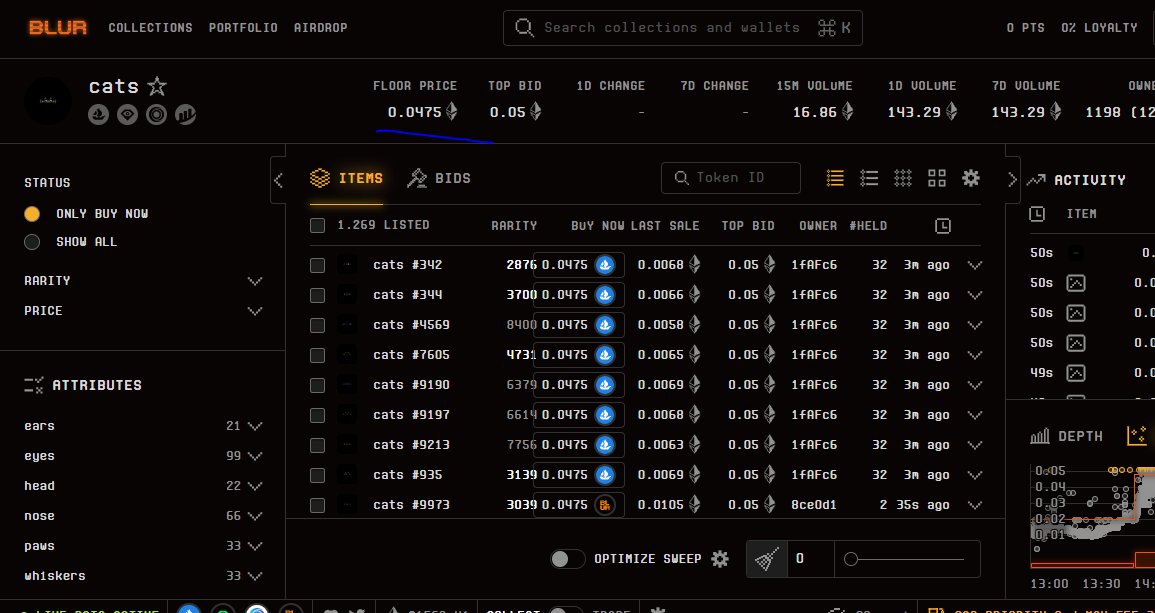Favorite the cats collection with the star
The height and width of the screenshot is (613, 1155).
157,86
